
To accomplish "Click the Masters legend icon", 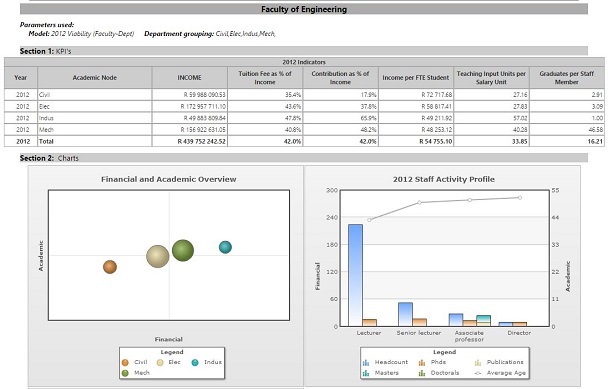I will [x=366, y=373].
